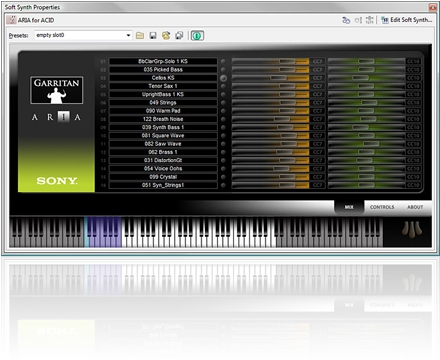Open the 081 Square Wave instrument slot

pyautogui.click(x=163, y=136)
